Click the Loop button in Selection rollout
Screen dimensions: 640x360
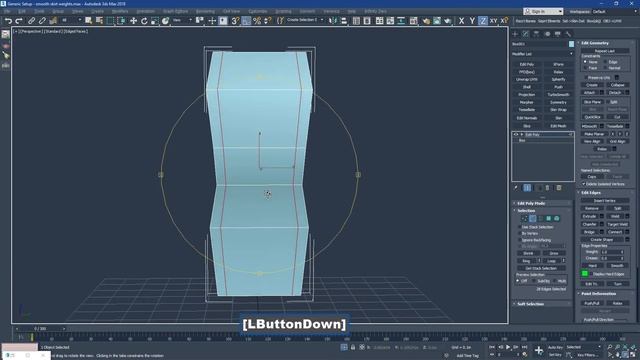[x=551, y=261]
